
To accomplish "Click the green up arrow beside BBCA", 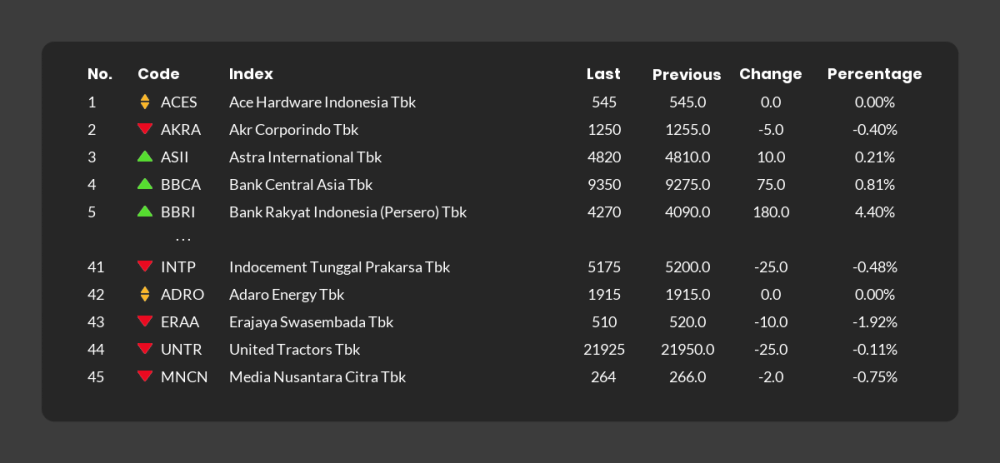I will pos(145,184).
